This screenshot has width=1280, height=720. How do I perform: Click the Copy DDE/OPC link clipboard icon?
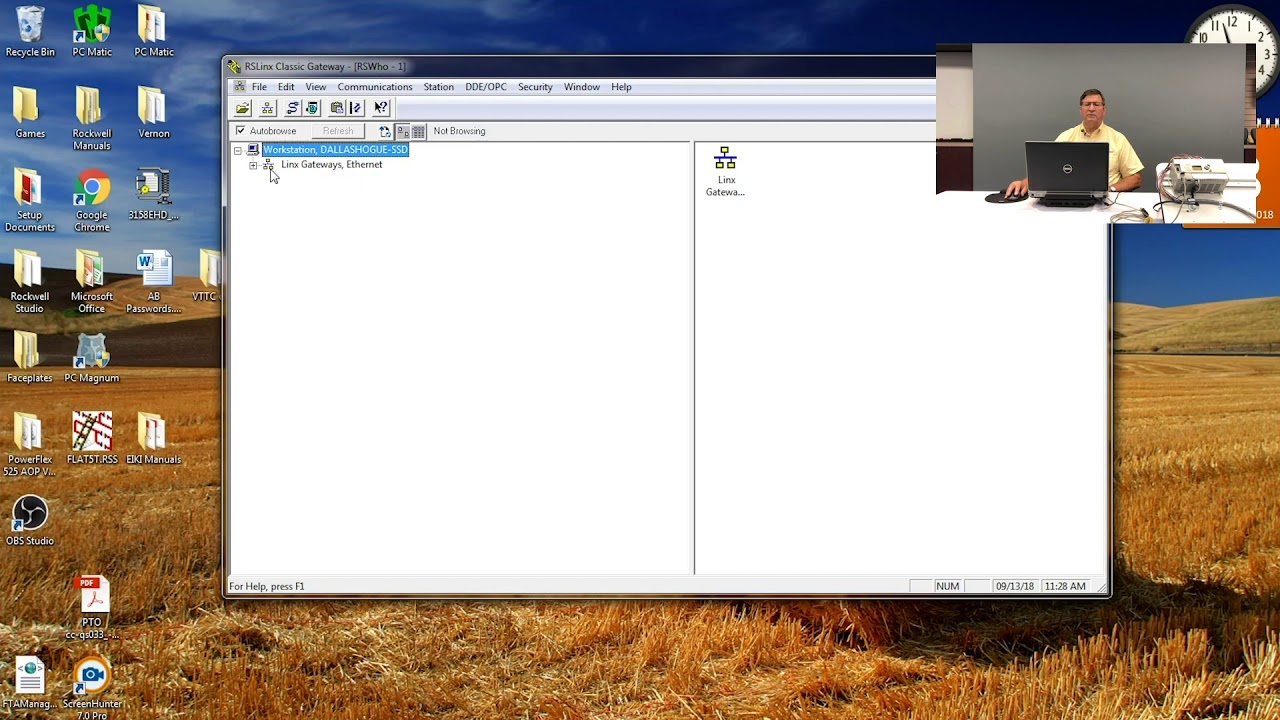[337, 108]
